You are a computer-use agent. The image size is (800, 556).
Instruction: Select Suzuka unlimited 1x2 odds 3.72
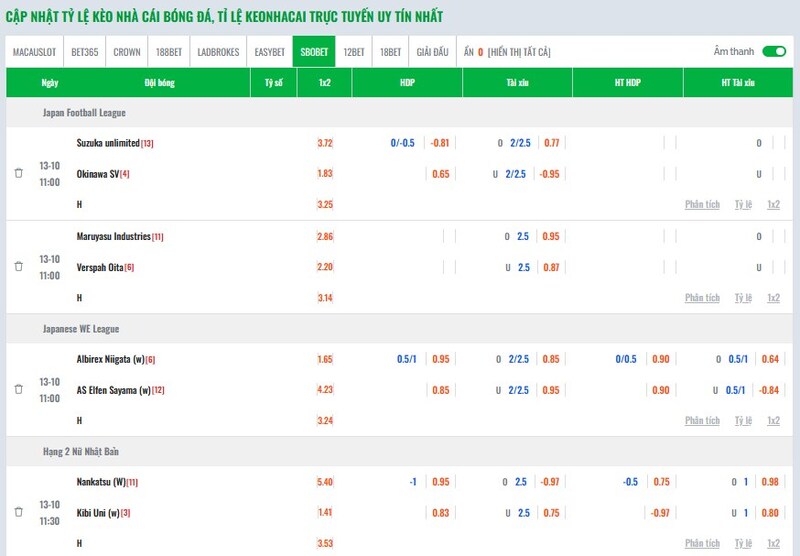click(325, 143)
